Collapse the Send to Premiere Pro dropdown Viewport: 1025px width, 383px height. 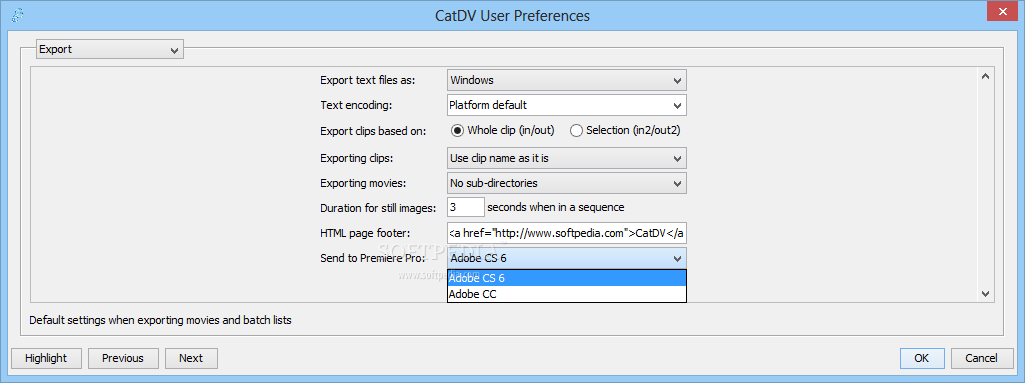[x=567, y=258]
